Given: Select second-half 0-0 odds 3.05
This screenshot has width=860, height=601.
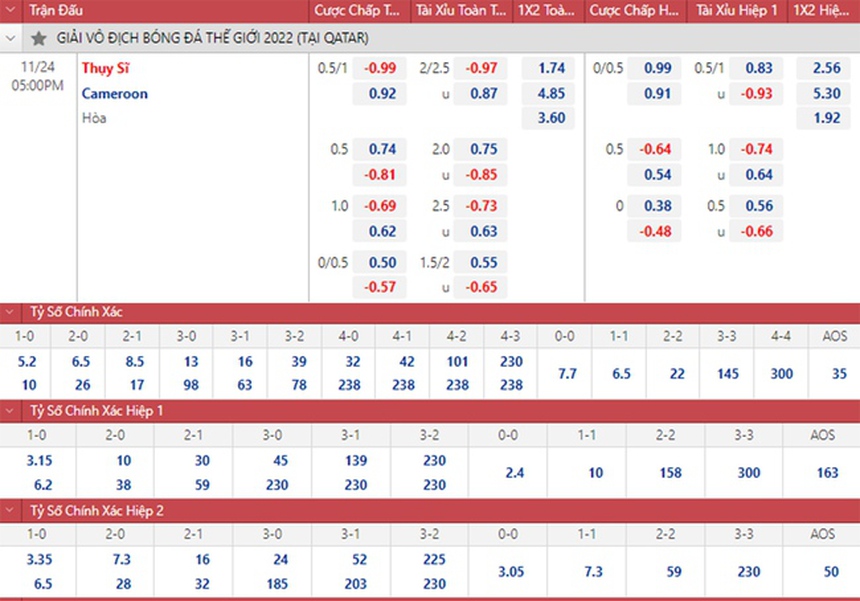Looking at the screenshot, I should [509, 571].
